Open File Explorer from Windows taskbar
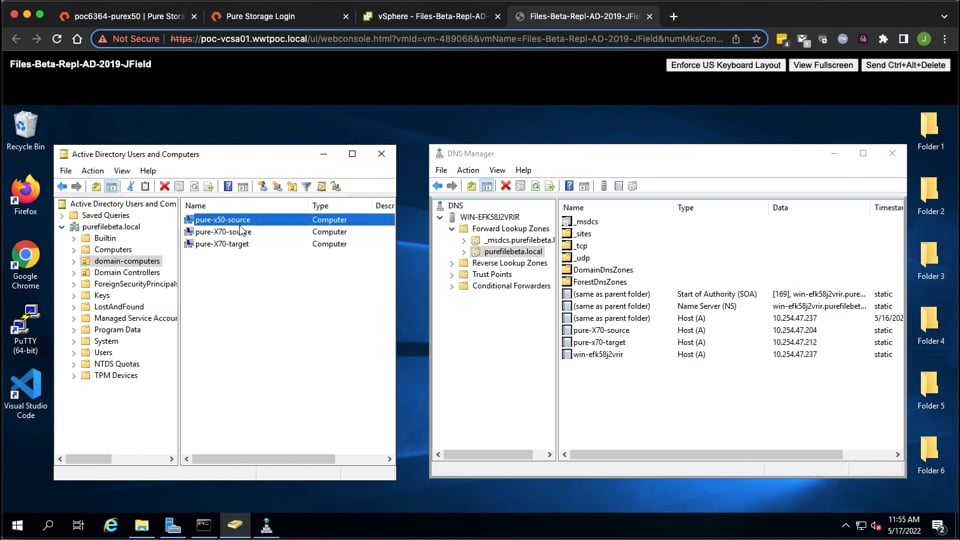This screenshot has width=960, height=540. point(141,525)
